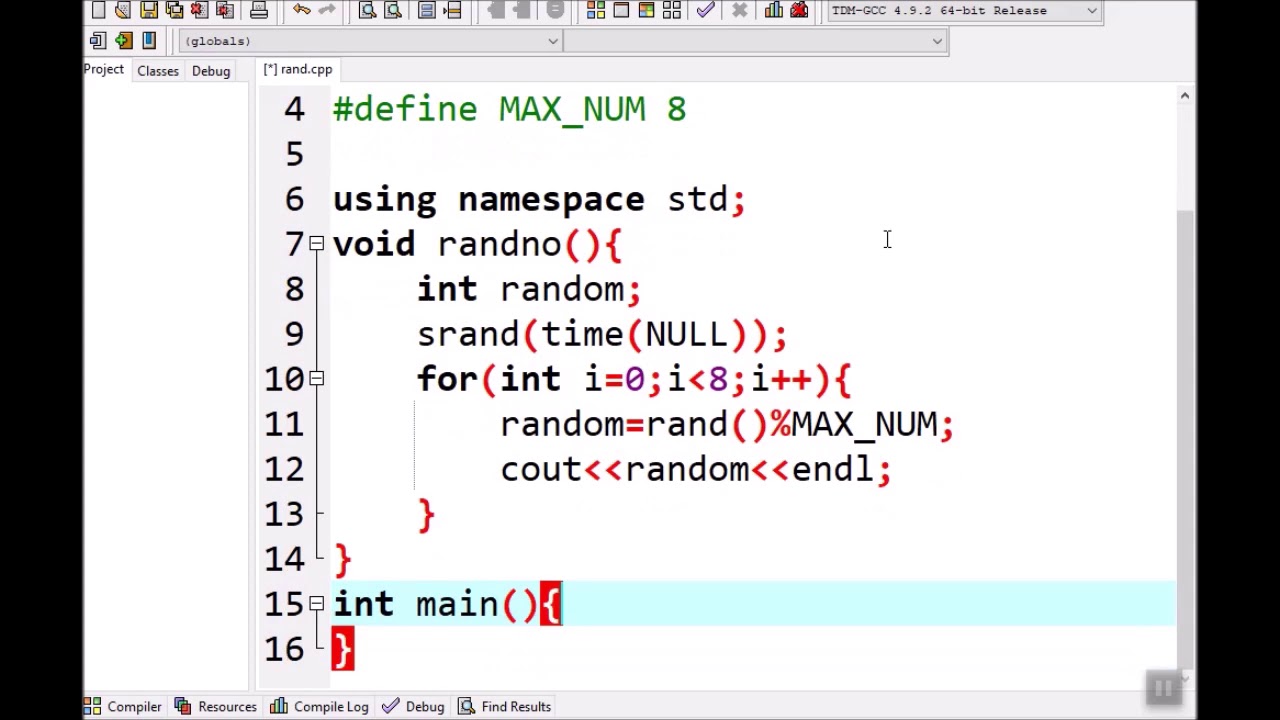Collapse the main function at line 15

click(x=316, y=604)
